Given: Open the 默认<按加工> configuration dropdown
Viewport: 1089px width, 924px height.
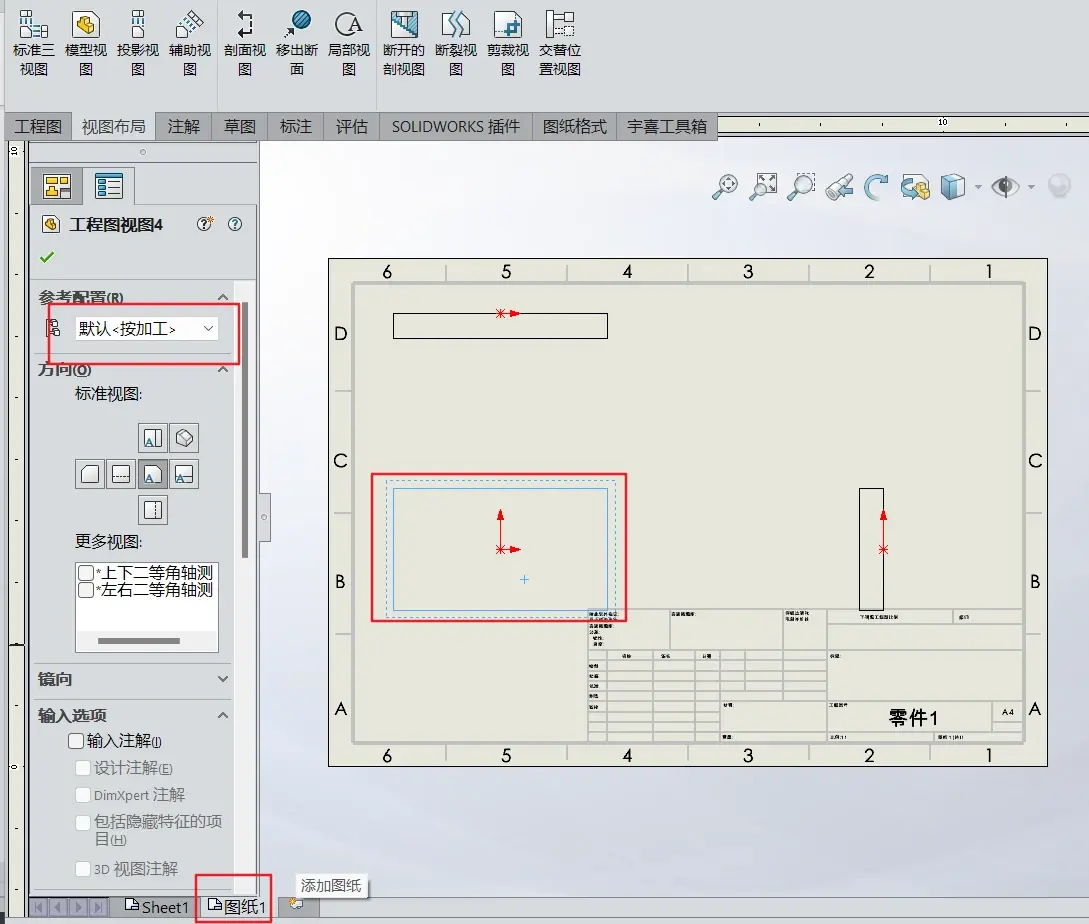Looking at the screenshot, I should pos(147,329).
